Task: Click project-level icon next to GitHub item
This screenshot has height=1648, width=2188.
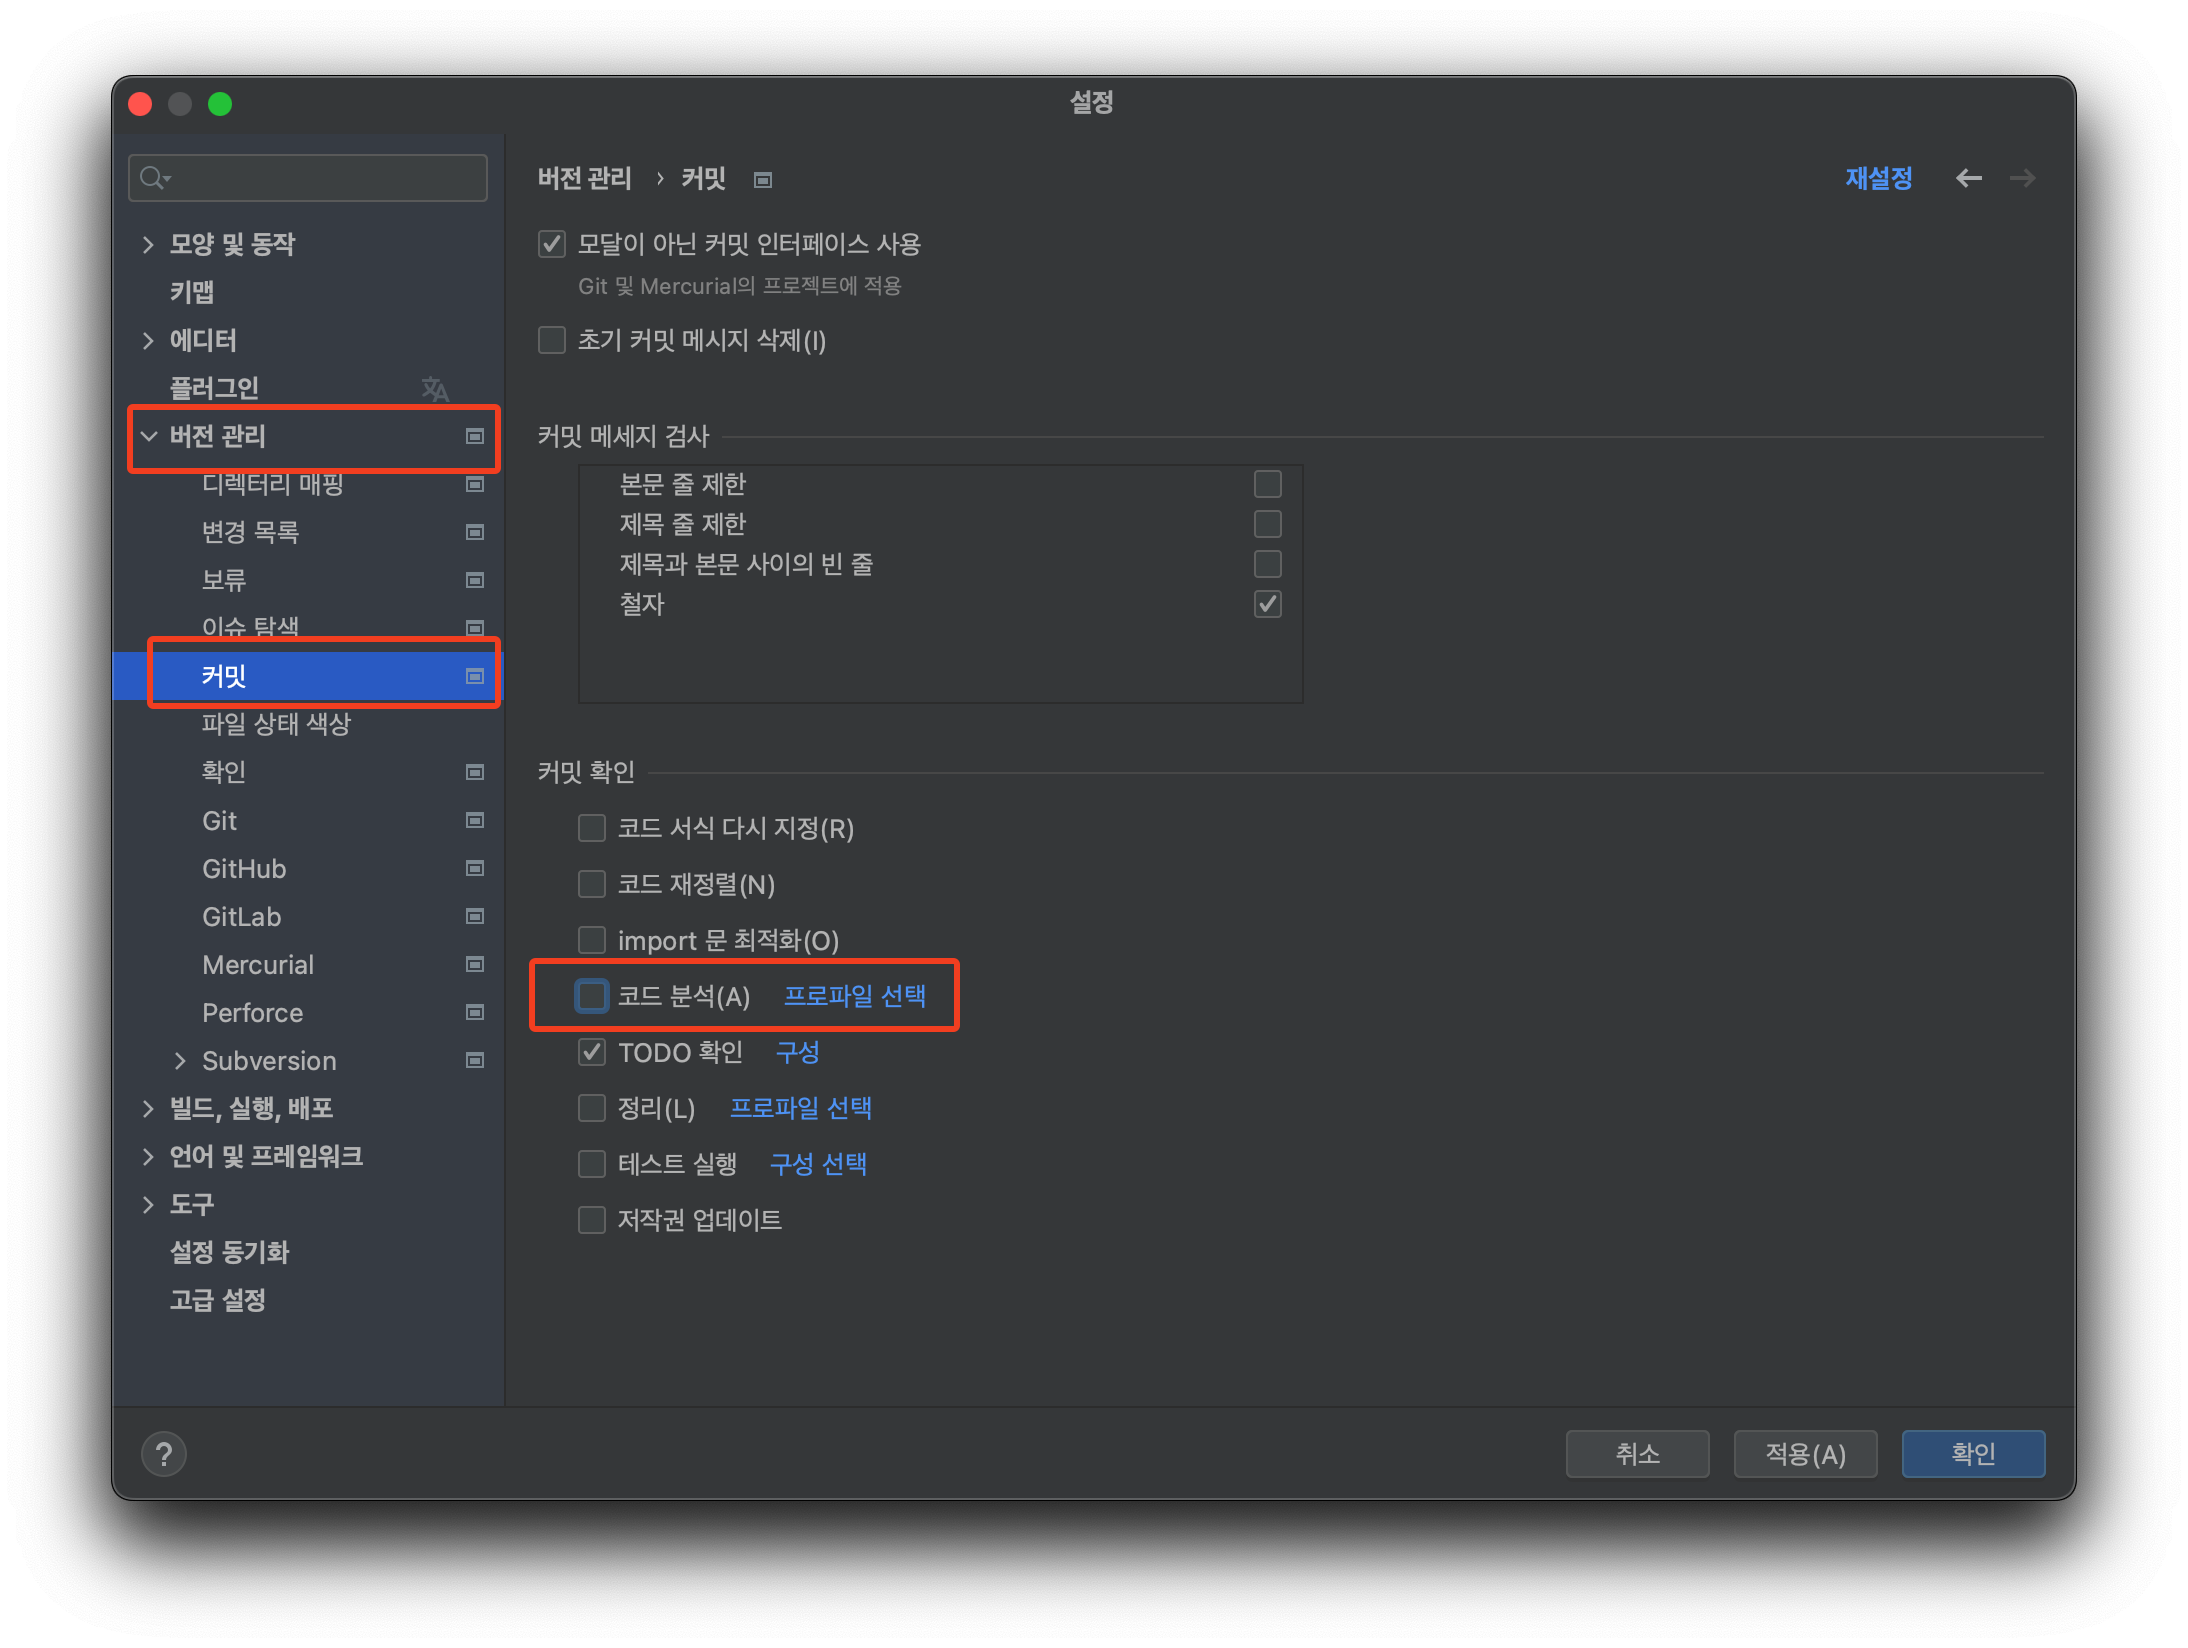Action: (475, 868)
